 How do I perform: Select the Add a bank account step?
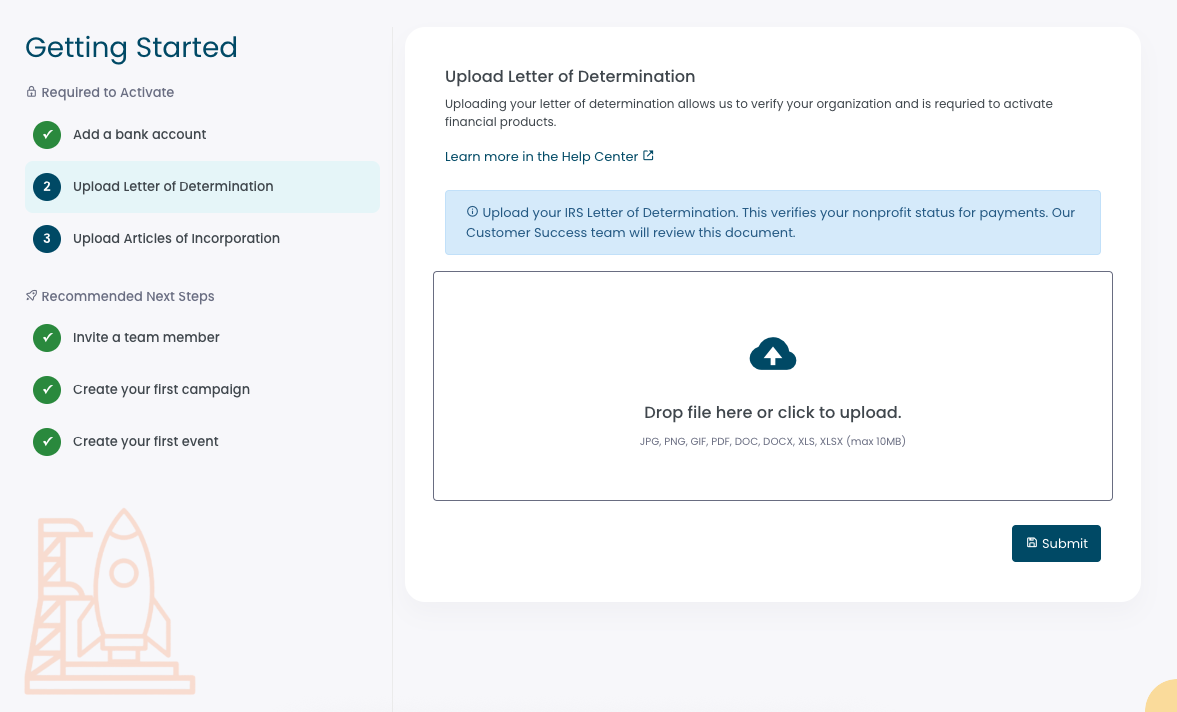tap(140, 134)
